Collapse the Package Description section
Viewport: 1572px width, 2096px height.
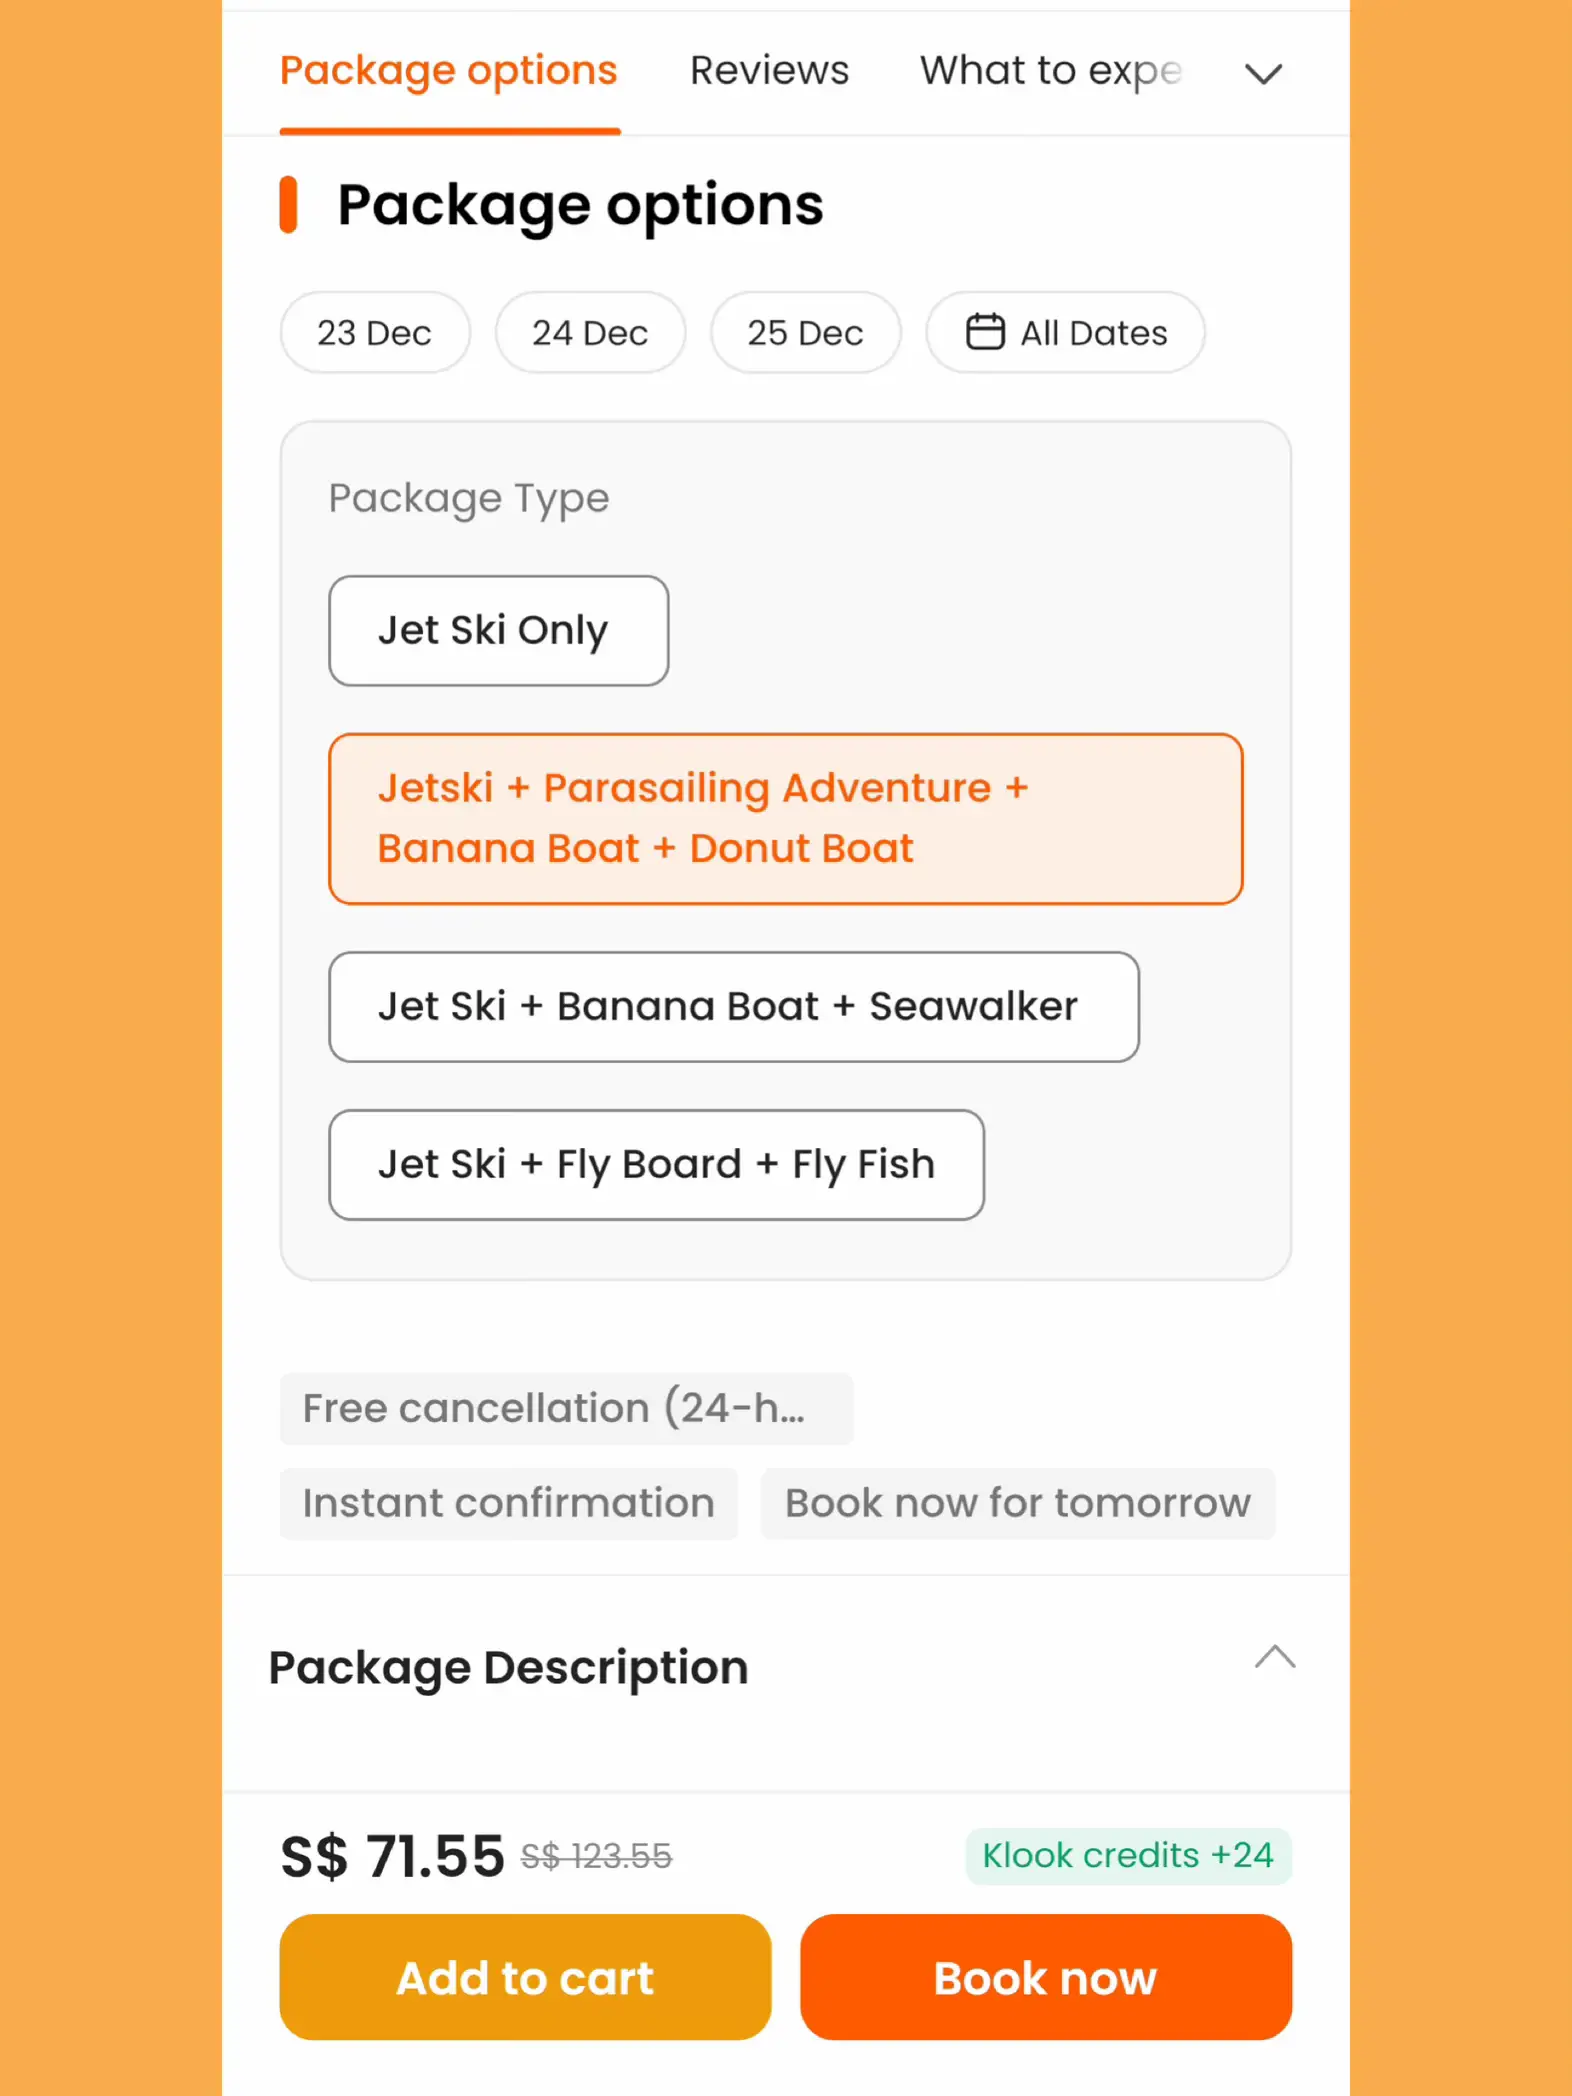pos(1275,1658)
